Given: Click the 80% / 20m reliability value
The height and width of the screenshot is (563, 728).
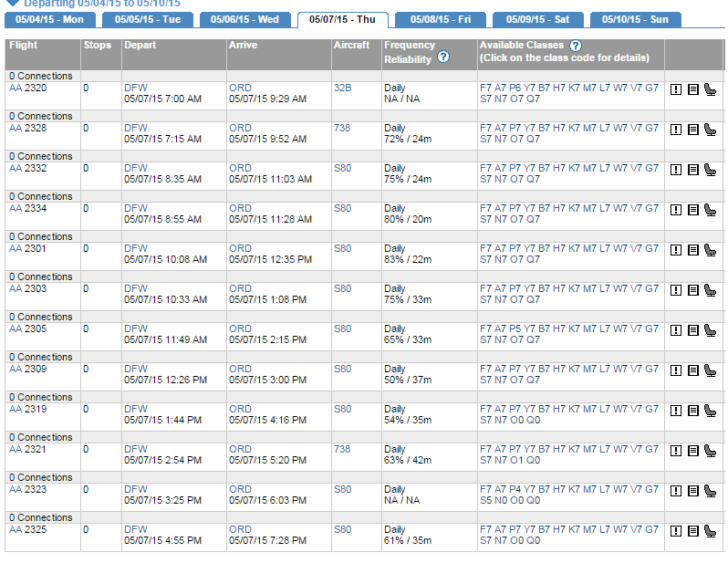Looking at the screenshot, I should (408, 219).
